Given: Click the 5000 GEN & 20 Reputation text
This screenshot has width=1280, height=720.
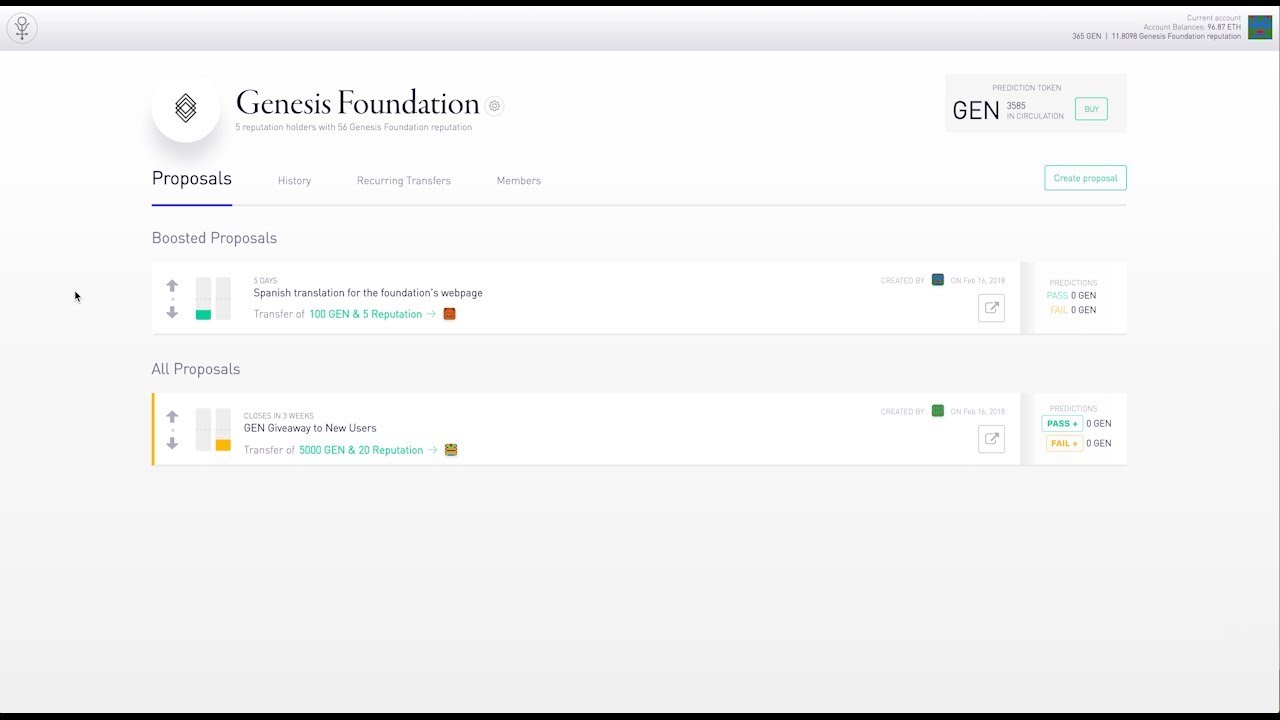Looking at the screenshot, I should tap(361, 450).
